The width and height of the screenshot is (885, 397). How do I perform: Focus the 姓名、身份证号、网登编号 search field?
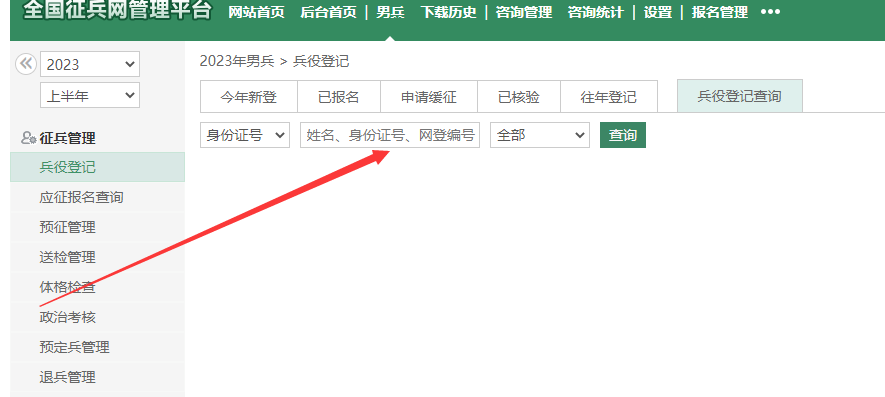pos(390,135)
